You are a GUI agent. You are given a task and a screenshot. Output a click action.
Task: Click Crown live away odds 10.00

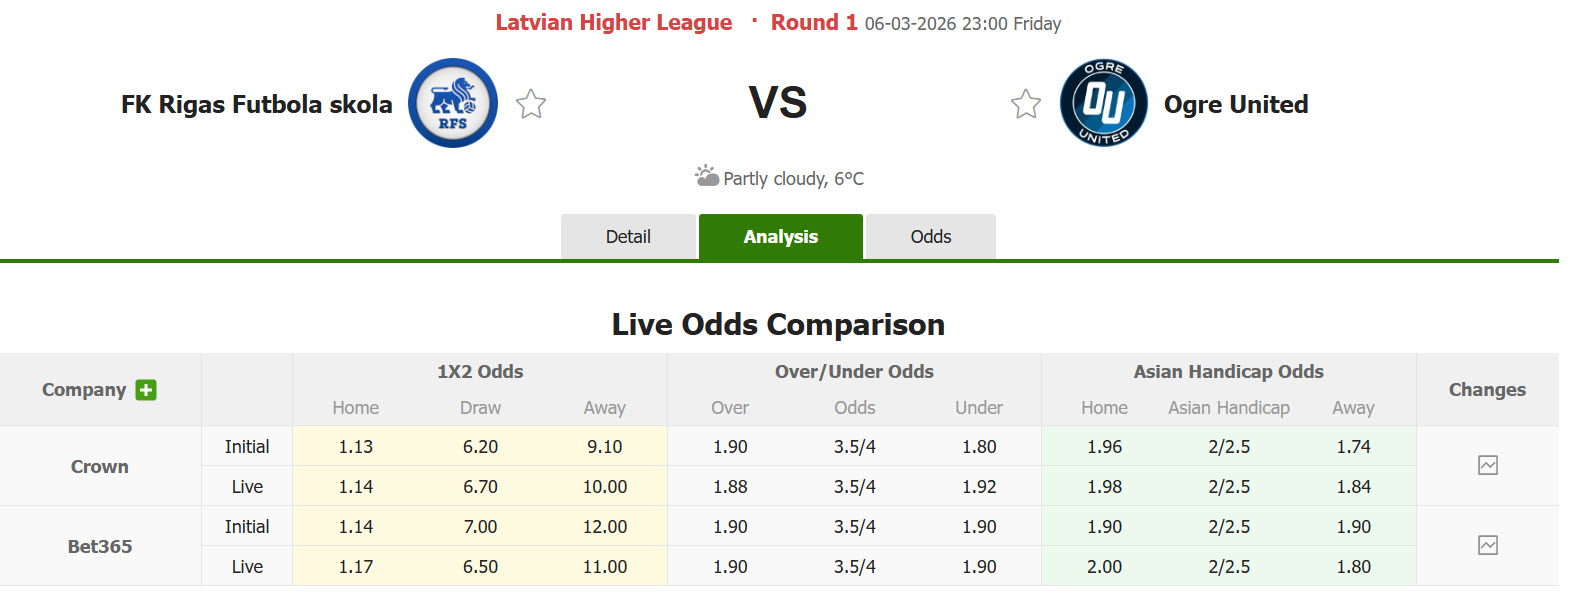click(605, 487)
